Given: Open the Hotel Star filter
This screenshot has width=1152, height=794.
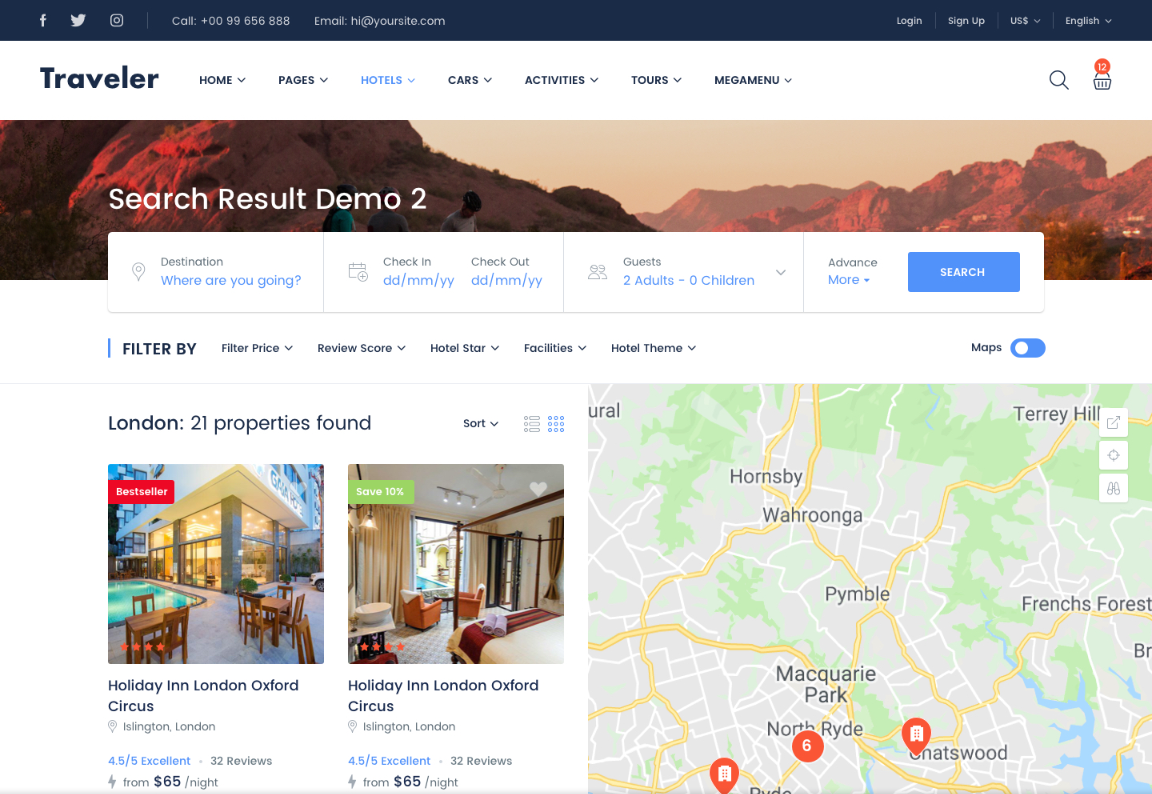Looking at the screenshot, I should 464,348.
